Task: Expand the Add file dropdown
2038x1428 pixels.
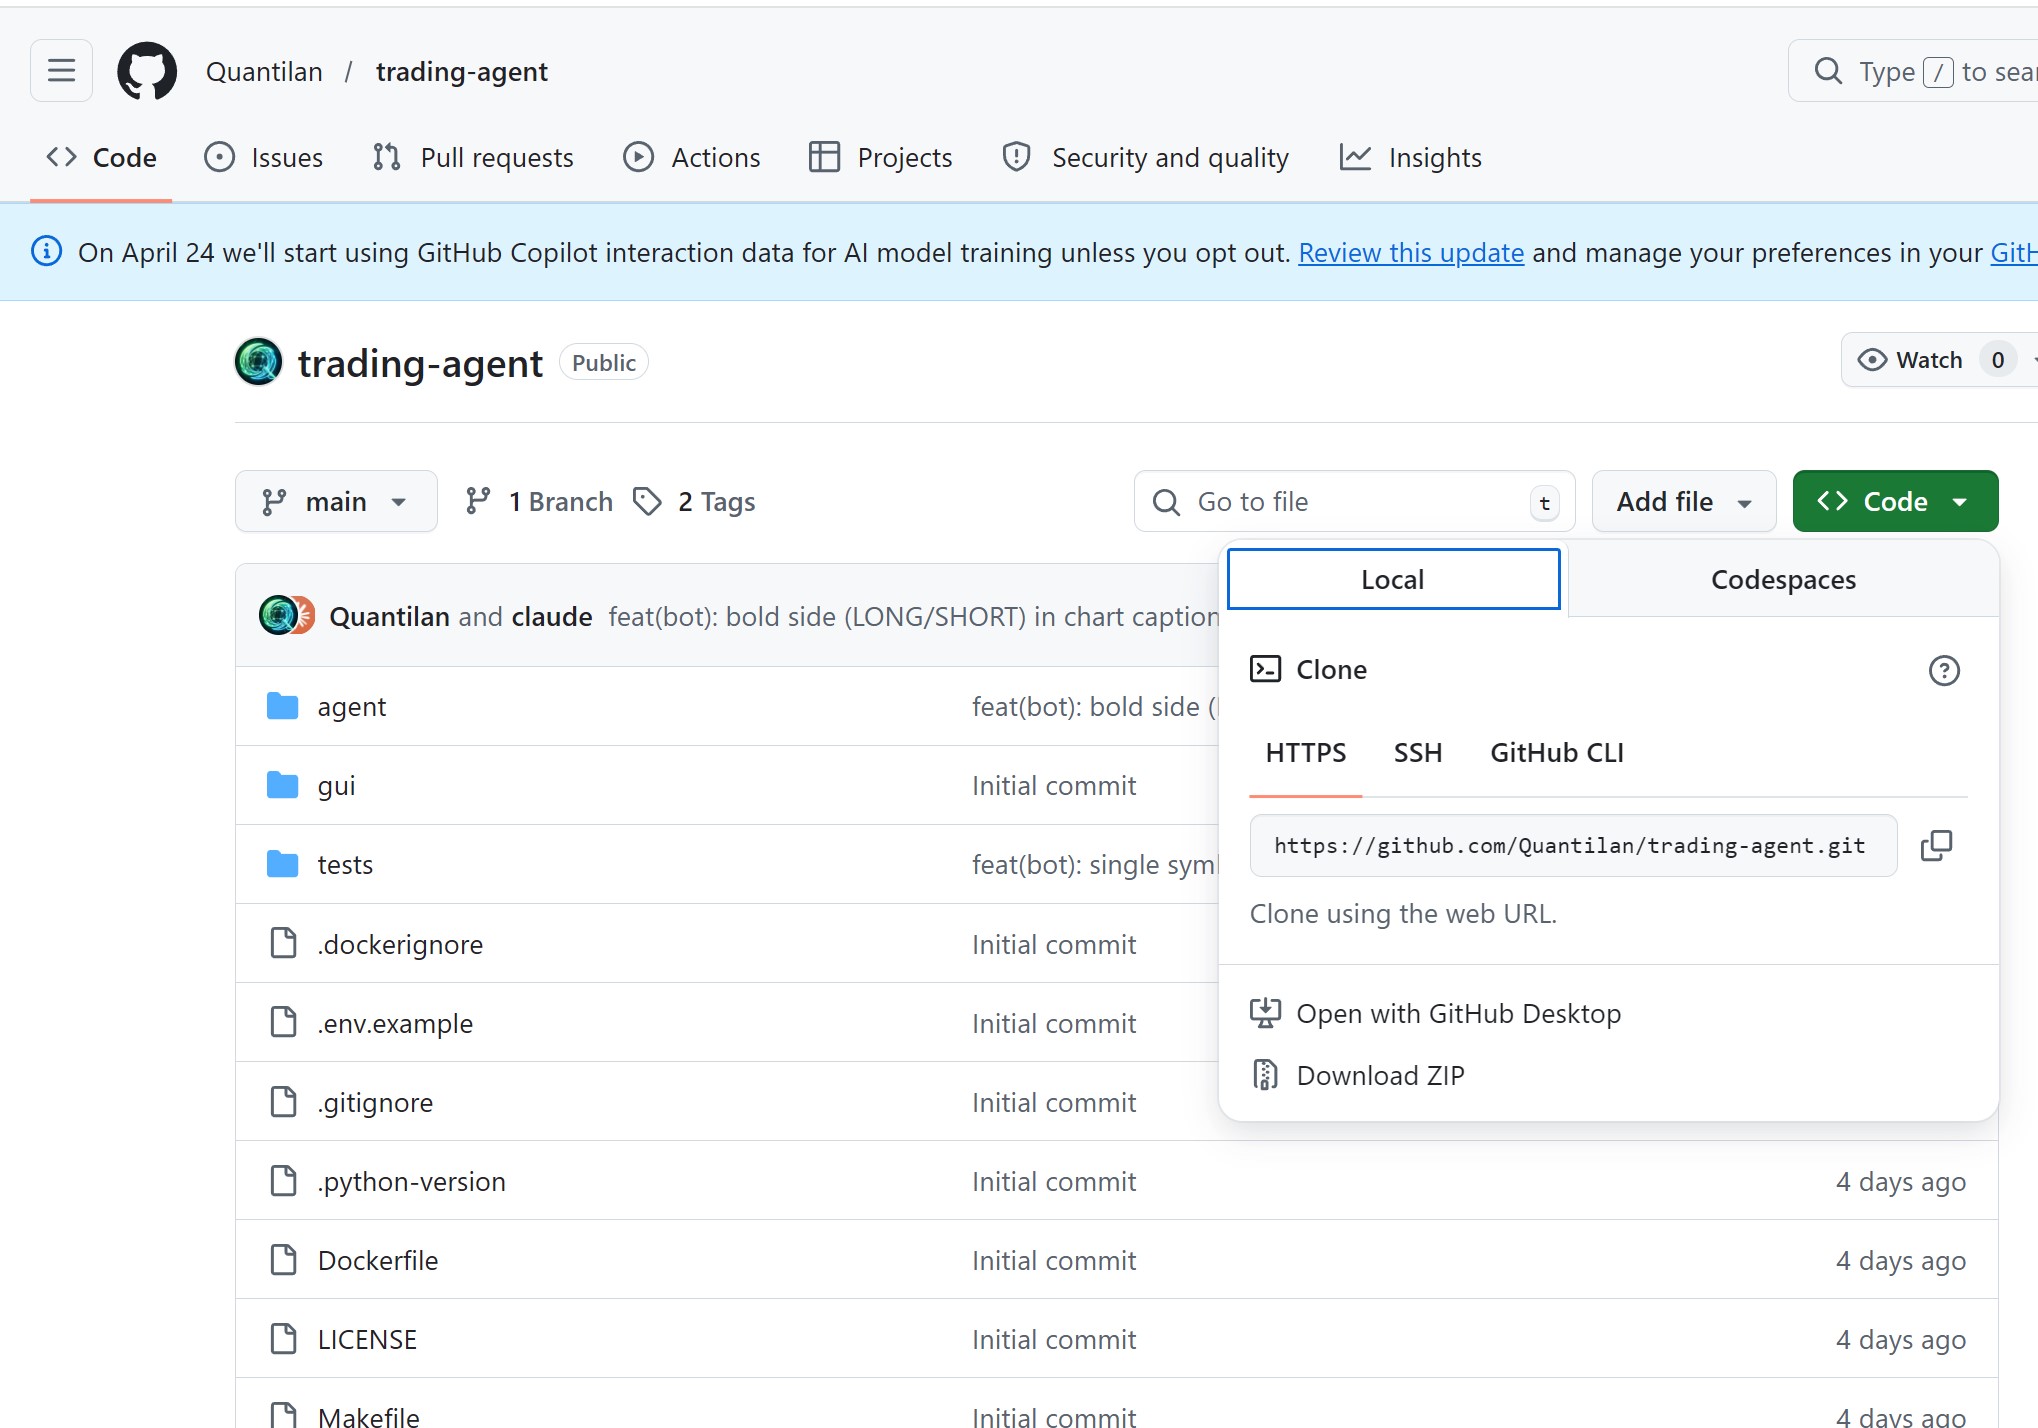Action: 1683,500
